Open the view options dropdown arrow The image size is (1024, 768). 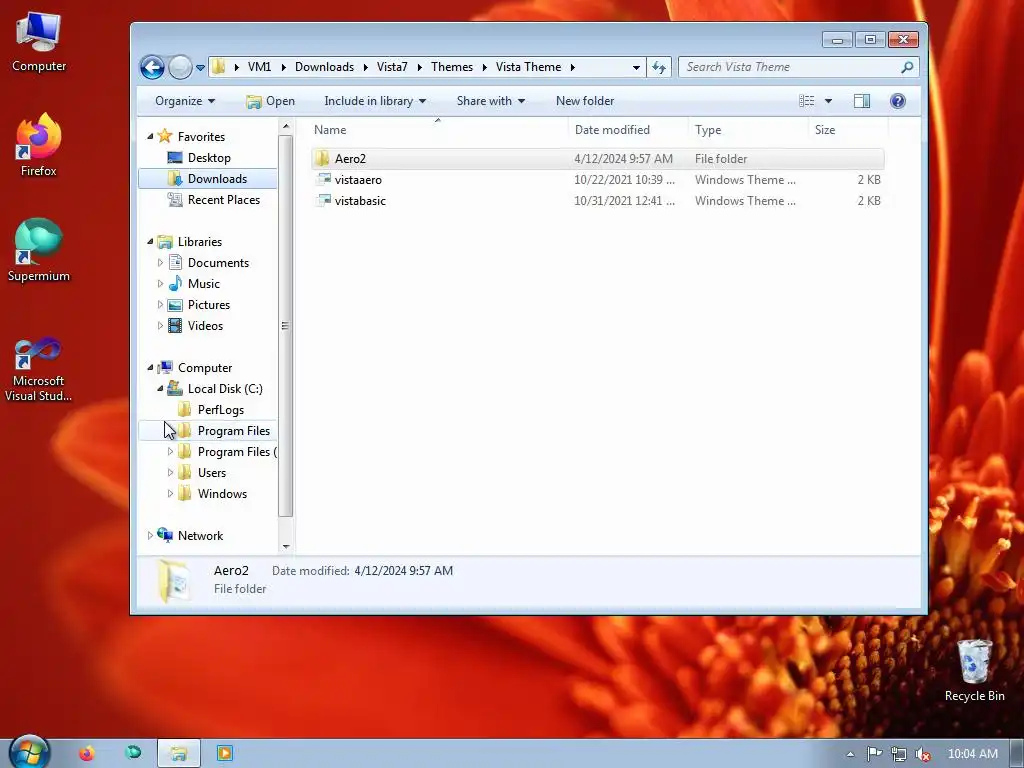(x=828, y=101)
